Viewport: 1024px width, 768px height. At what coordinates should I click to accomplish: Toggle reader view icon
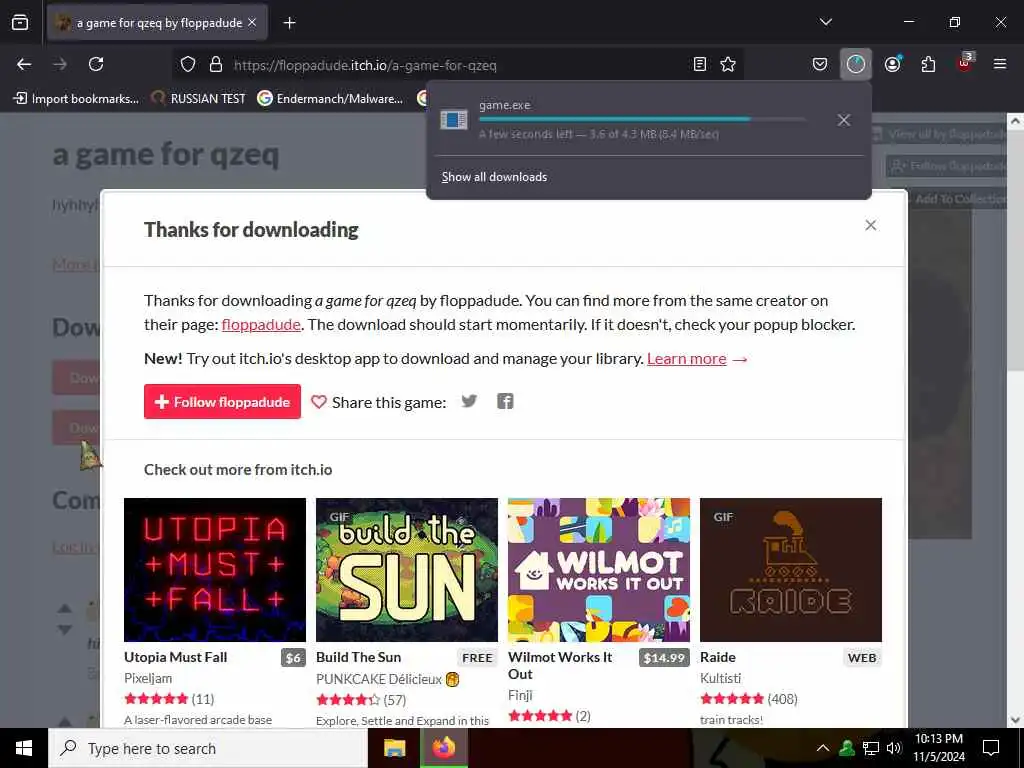pos(699,65)
